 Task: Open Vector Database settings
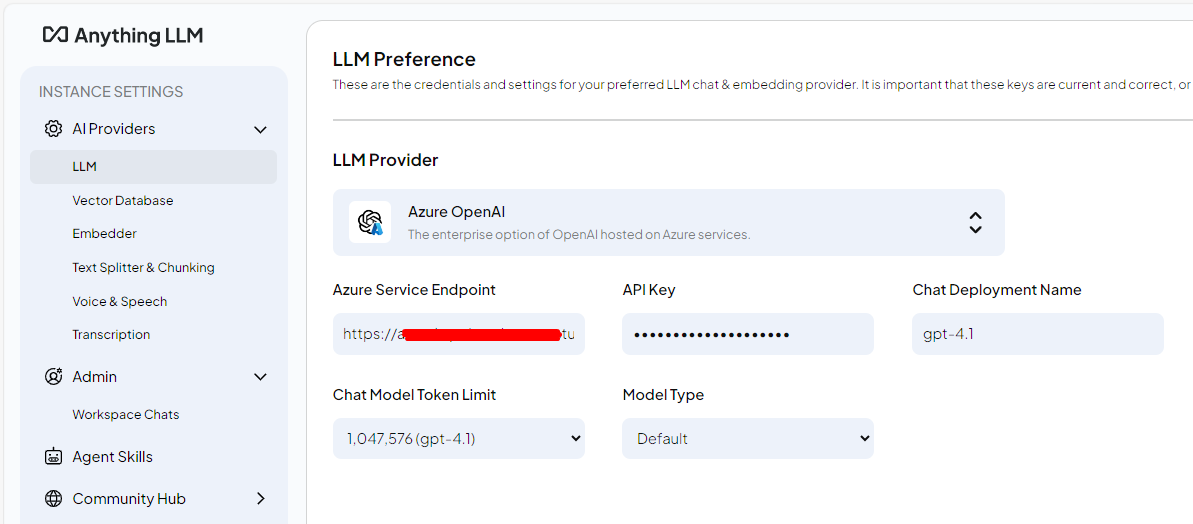122,201
